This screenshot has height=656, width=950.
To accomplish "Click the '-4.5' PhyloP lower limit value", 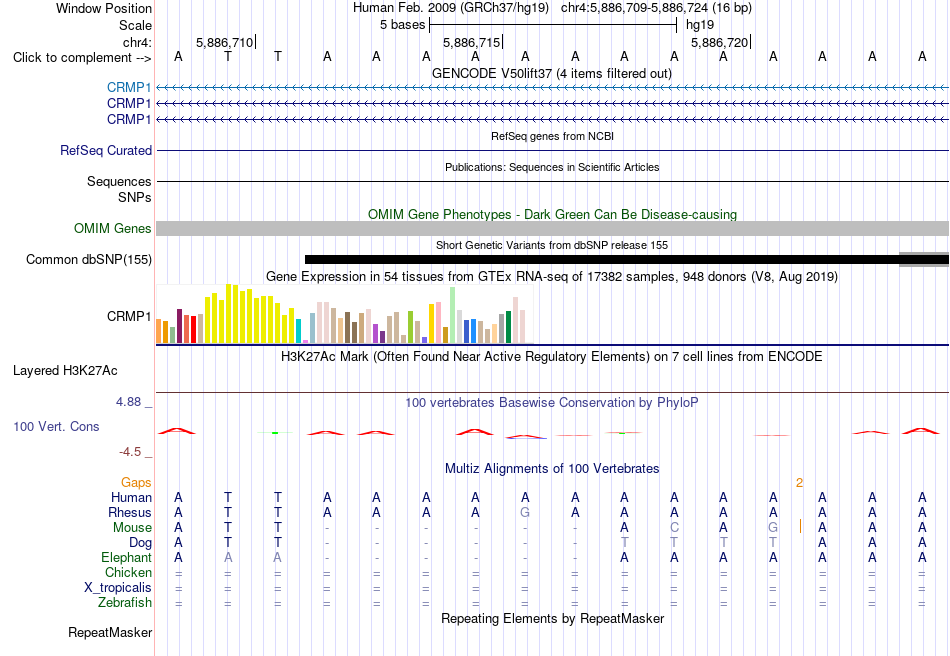I will [130, 452].
